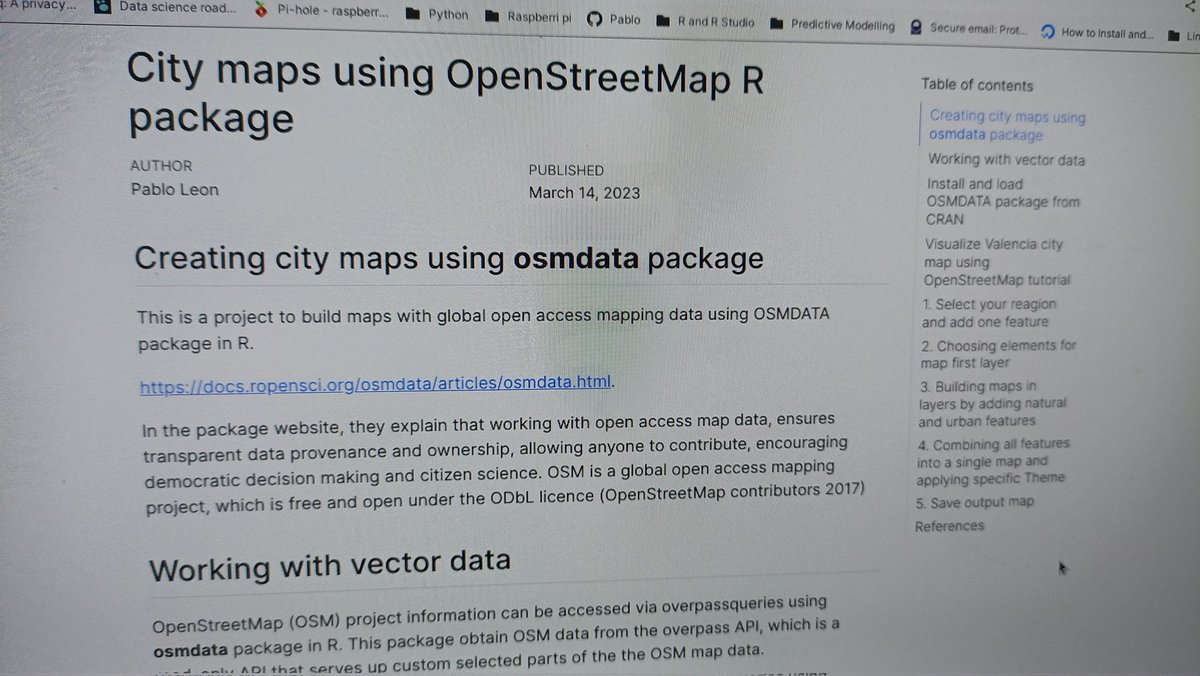Click 'Creating city maps using osmdata package' link
The height and width of the screenshot is (676, 1200).
point(1006,124)
